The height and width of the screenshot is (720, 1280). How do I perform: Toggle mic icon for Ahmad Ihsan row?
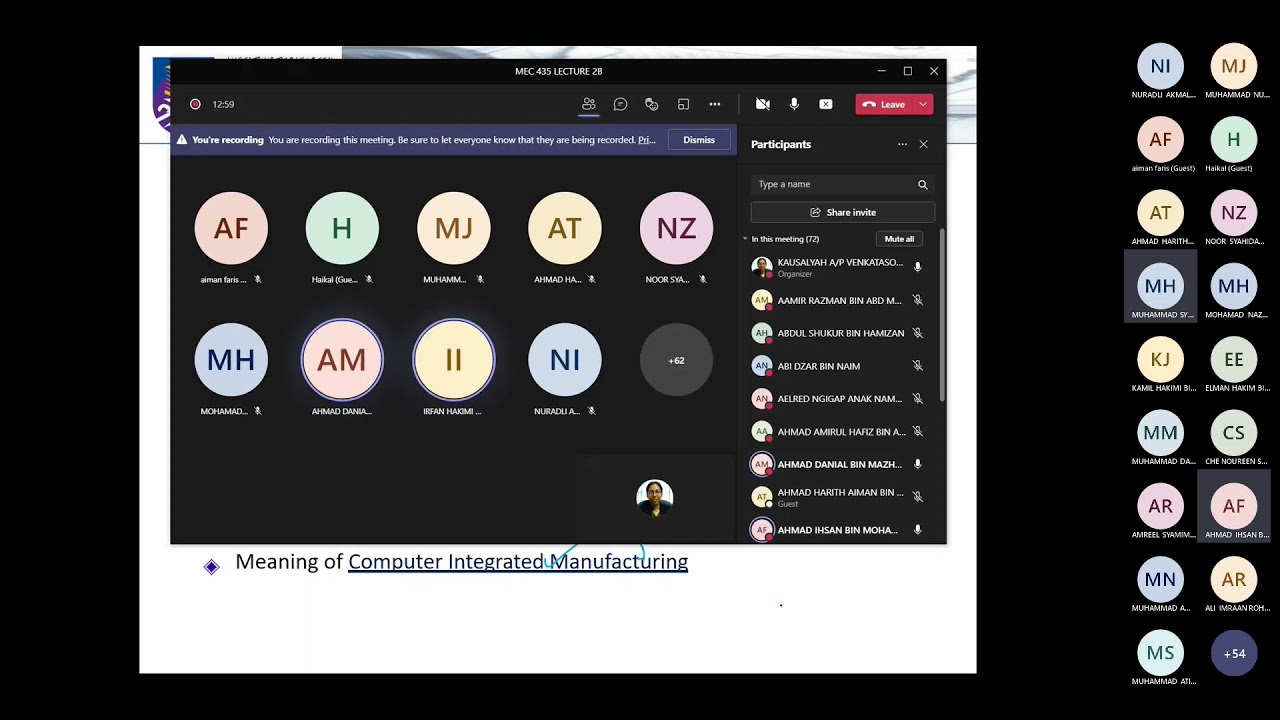click(917, 530)
